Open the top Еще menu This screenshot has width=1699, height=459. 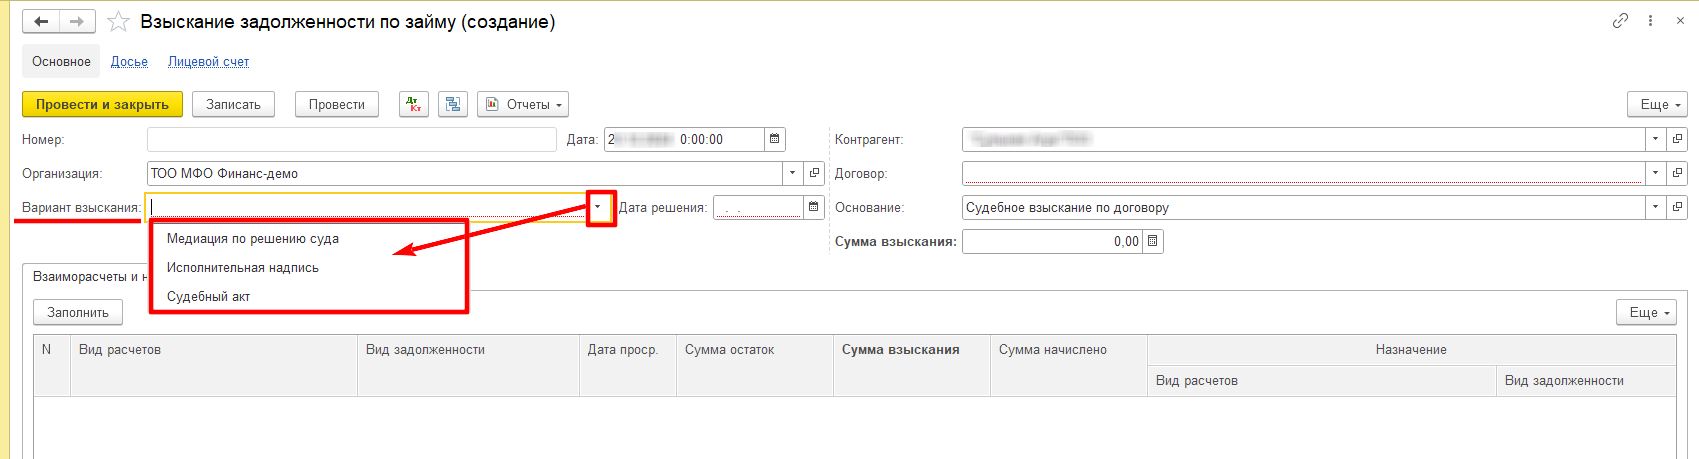coord(1657,104)
